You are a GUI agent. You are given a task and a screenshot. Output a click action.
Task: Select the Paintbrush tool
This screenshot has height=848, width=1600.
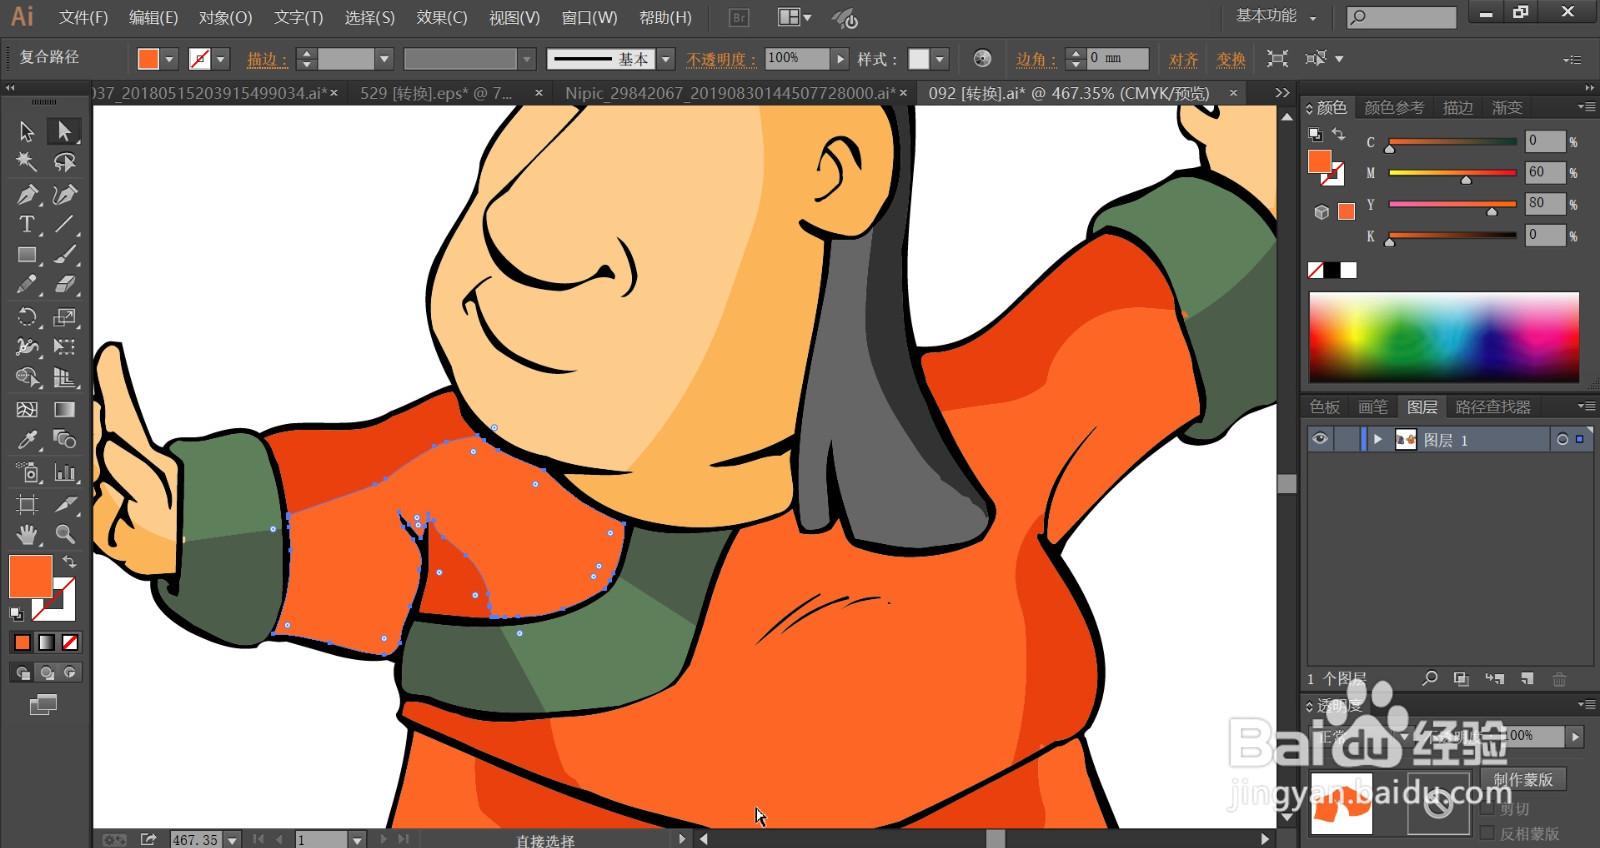64,255
